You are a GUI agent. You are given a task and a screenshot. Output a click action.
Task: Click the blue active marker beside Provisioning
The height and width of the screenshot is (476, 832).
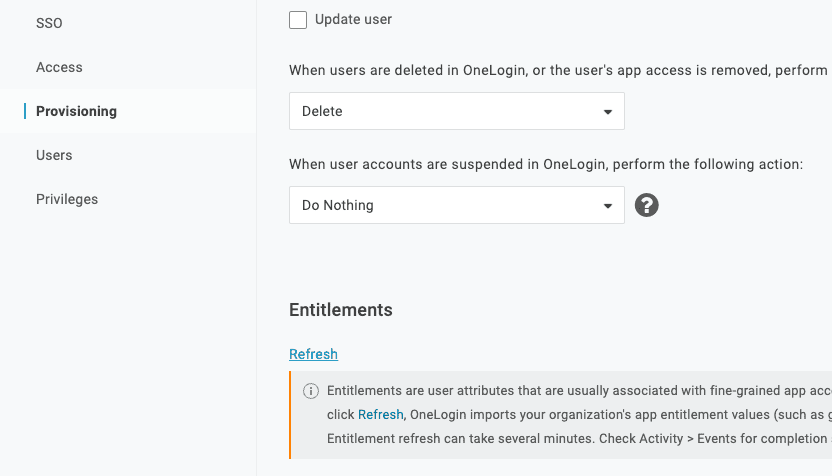click(x=25, y=111)
